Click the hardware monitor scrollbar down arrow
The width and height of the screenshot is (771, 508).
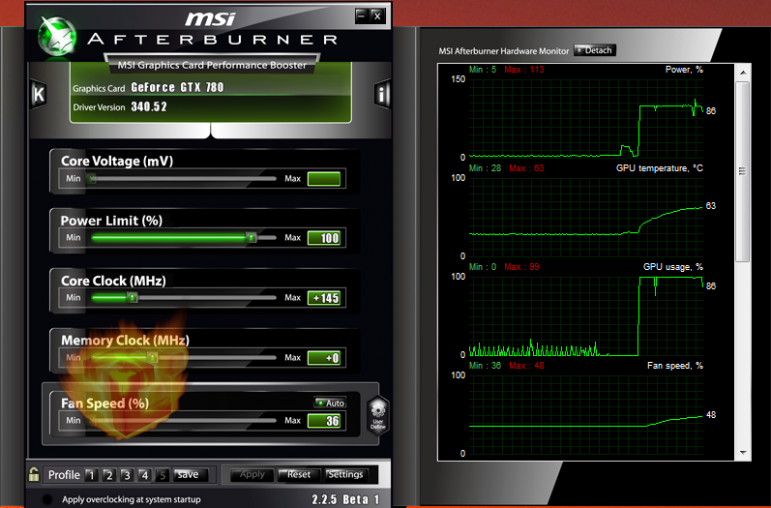(743, 452)
